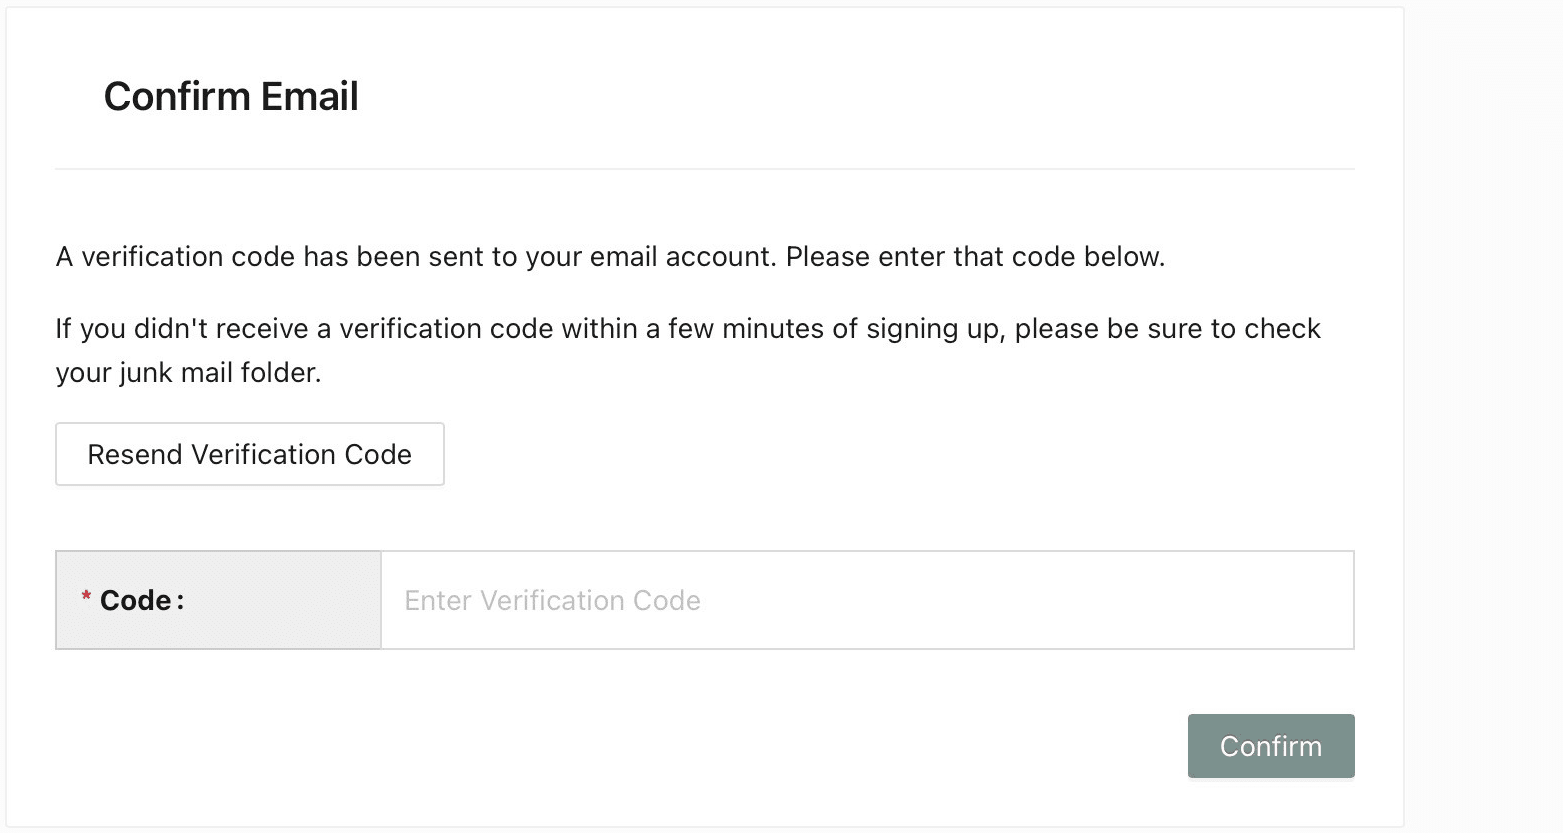Click the word "Resend" on the resend button
Image resolution: width=1563 pixels, height=833 pixels.
click(134, 455)
